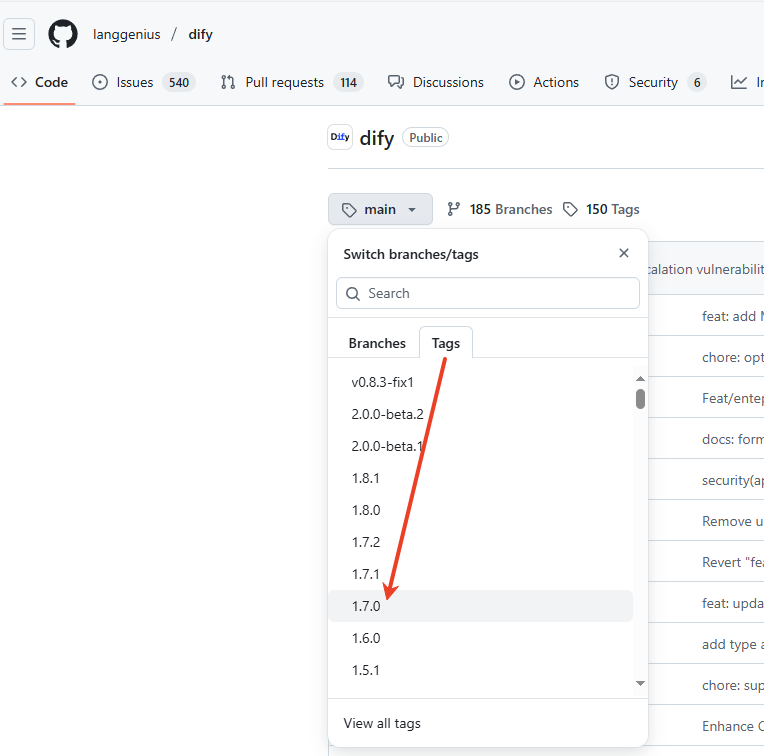Click the tag list scroll-up arrow
The height and width of the screenshot is (756, 764).
pos(640,378)
